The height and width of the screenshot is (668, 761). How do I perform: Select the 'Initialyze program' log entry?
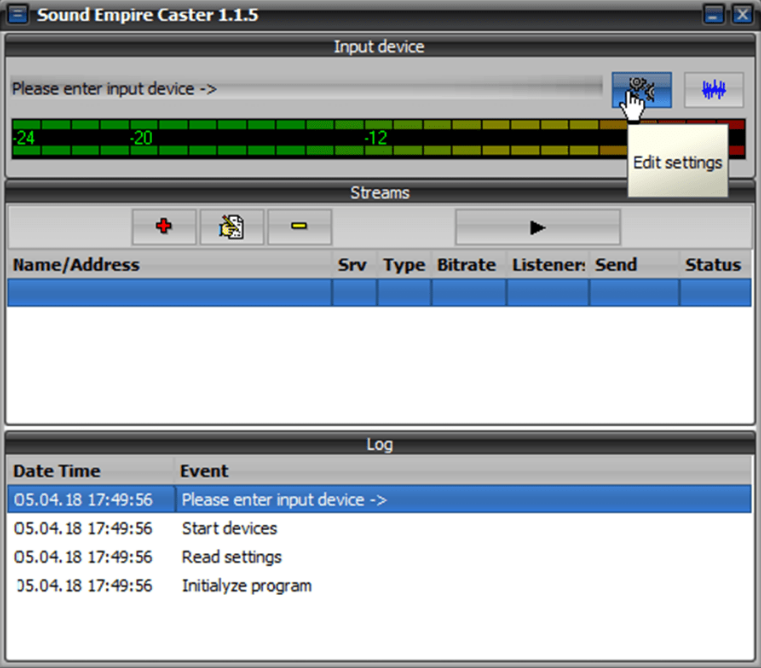click(380, 585)
